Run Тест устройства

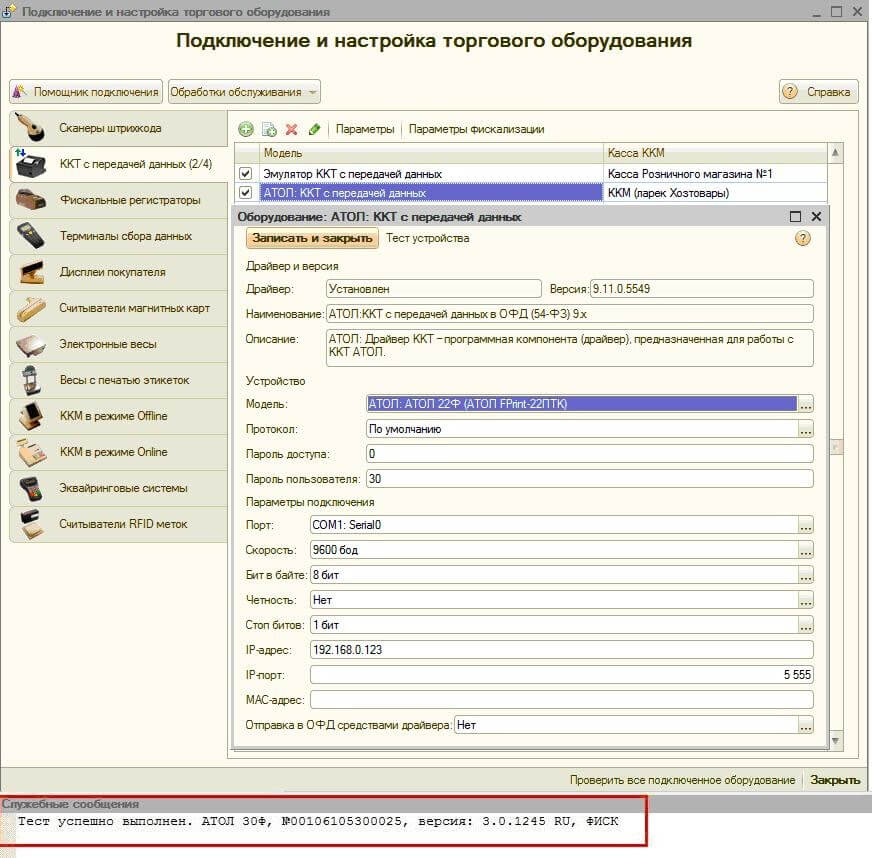click(x=428, y=238)
